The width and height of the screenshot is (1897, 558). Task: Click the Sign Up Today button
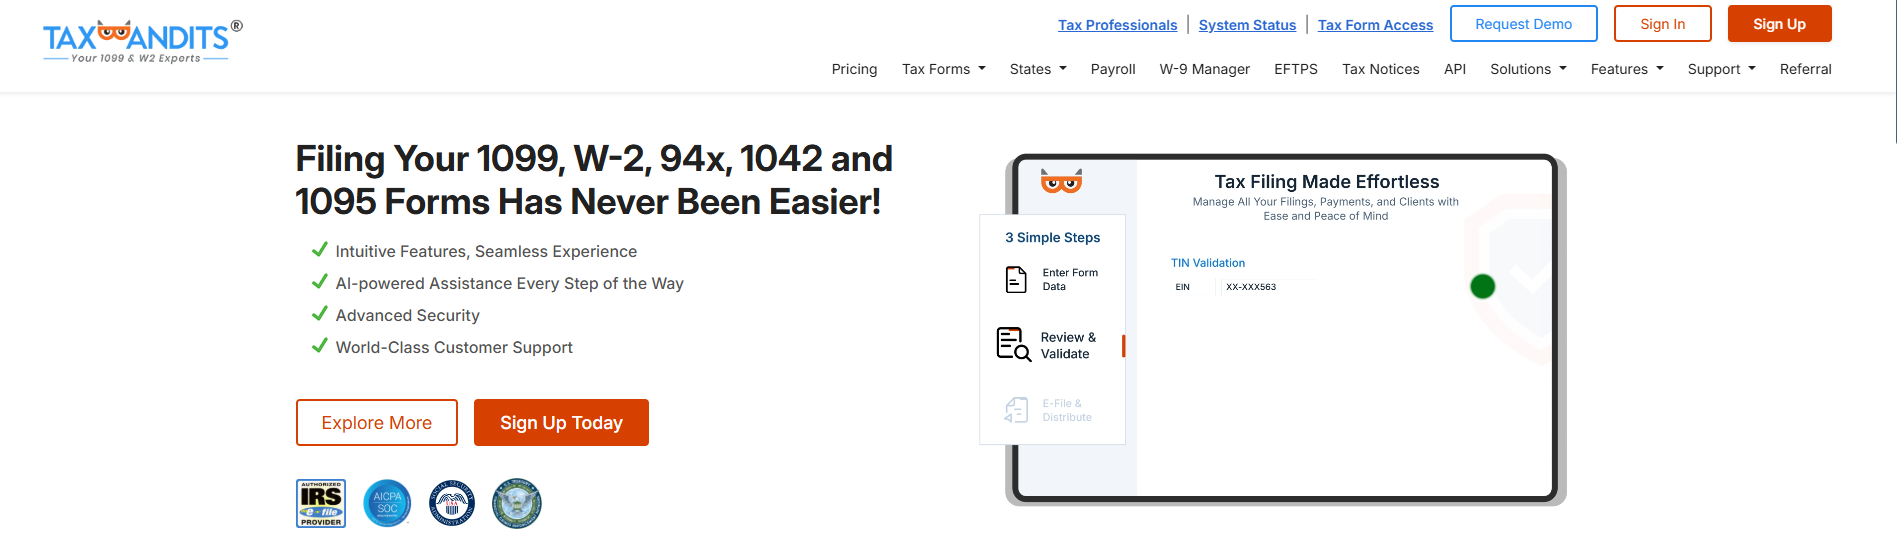point(561,423)
